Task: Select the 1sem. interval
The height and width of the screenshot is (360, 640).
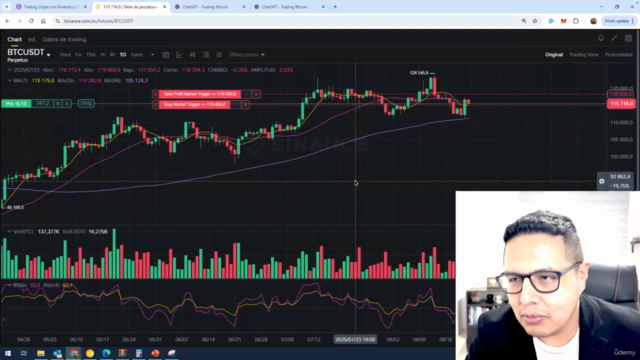Action: 137,55
